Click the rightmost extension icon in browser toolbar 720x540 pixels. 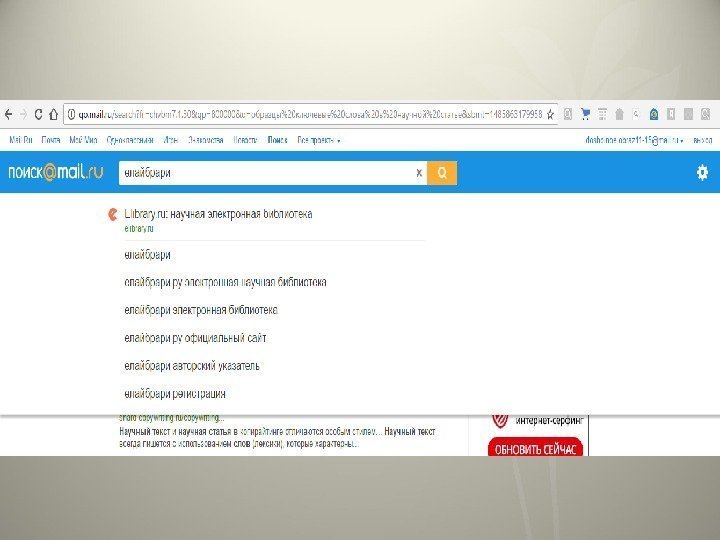[705, 114]
